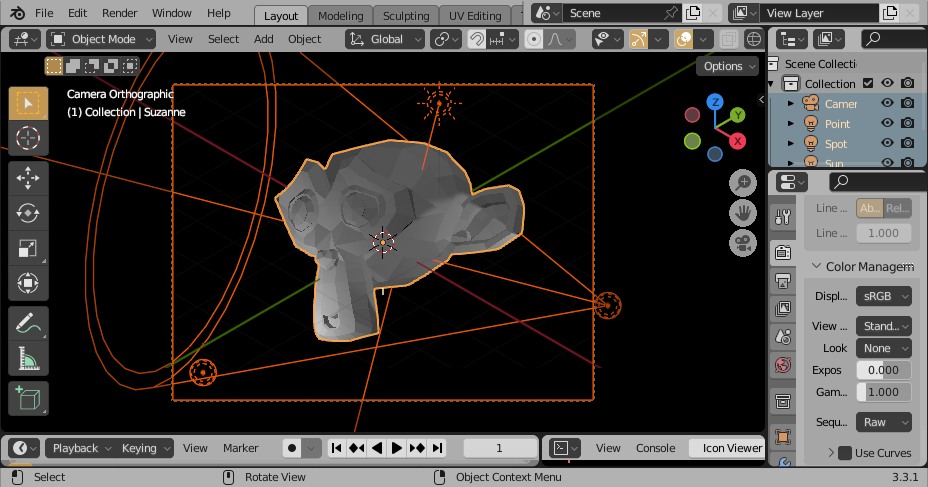This screenshot has width=928, height=487.
Task: Open the File menu
Action: coord(44,13)
